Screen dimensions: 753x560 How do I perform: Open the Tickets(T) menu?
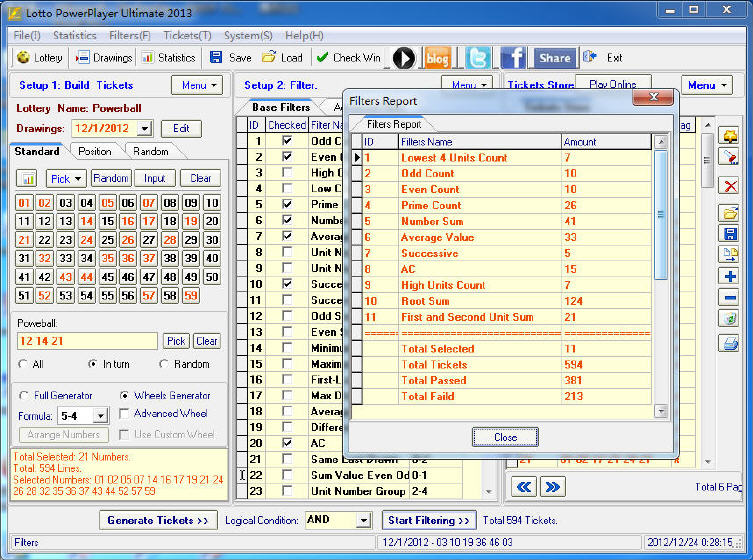point(187,36)
